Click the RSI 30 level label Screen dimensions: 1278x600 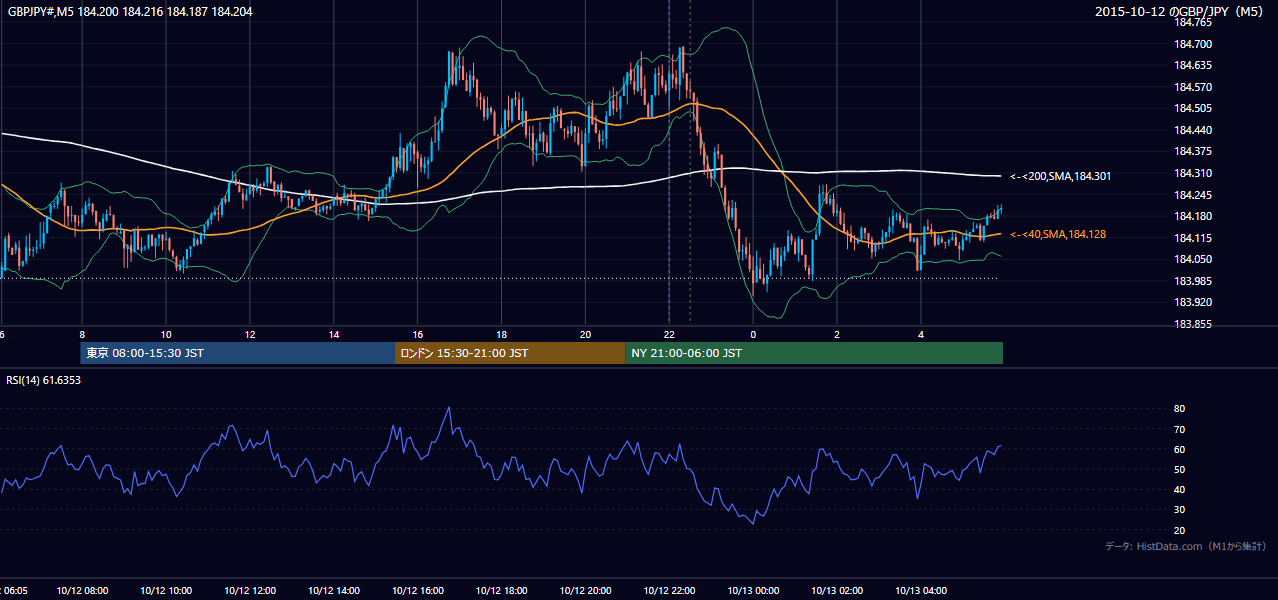click(x=1179, y=510)
